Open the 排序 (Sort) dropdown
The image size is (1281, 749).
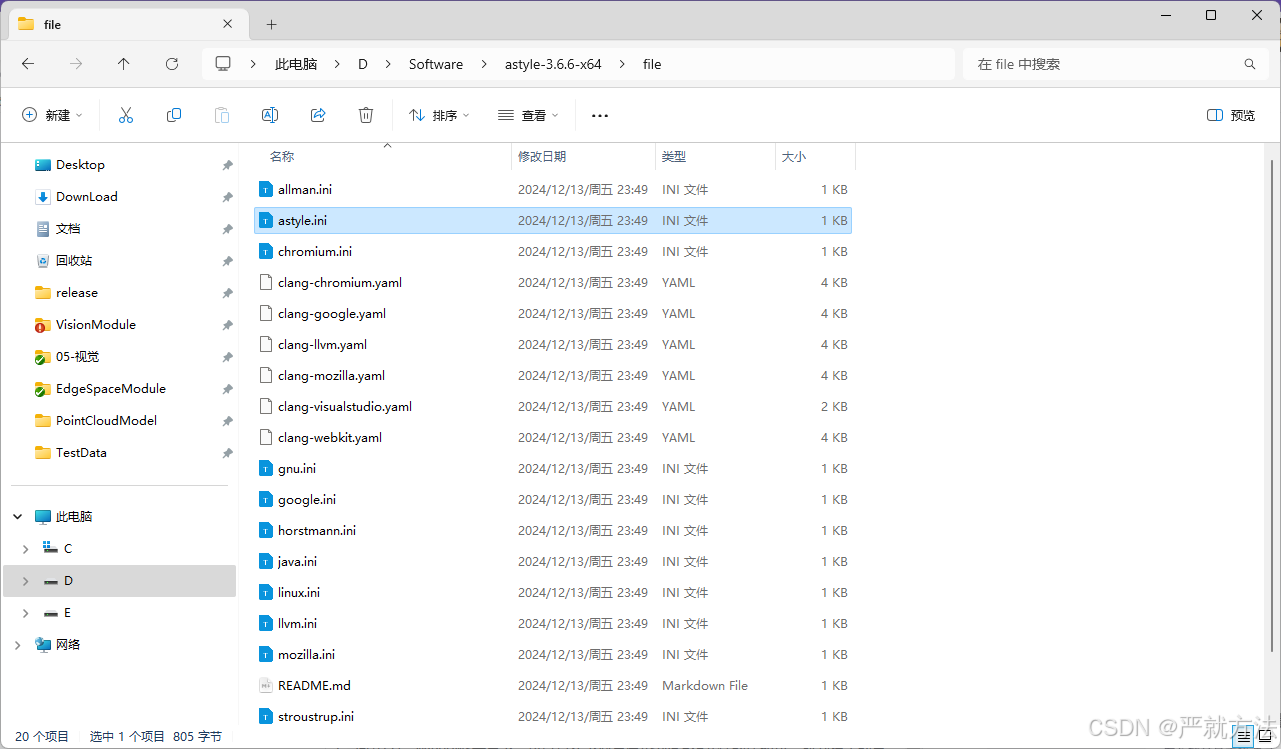click(x=437, y=115)
